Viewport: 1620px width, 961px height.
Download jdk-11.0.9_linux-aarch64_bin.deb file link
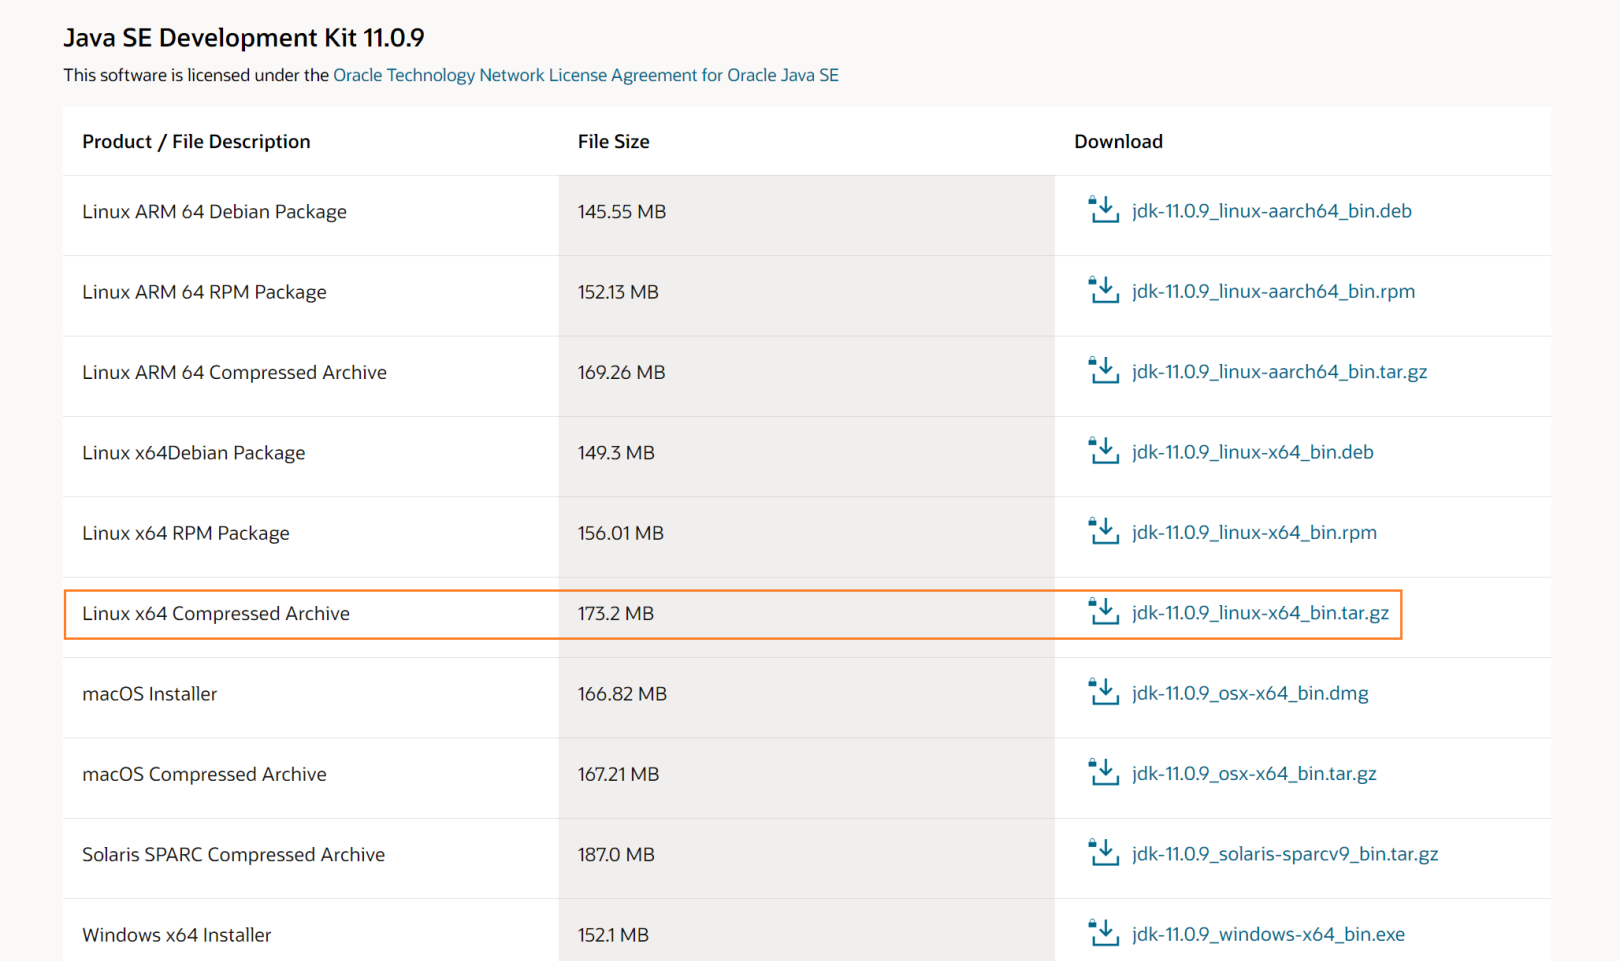tap(1272, 211)
